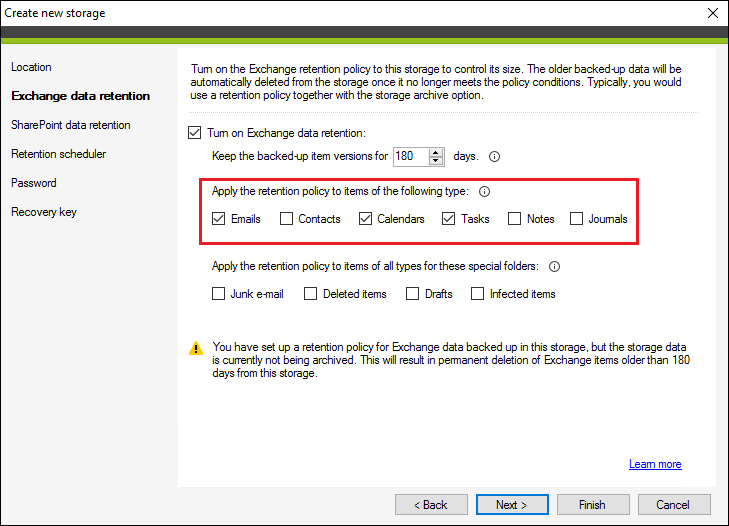Image resolution: width=729 pixels, height=526 pixels.
Task: Close the Create new storage dialog
Action: pyautogui.click(x=713, y=13)
